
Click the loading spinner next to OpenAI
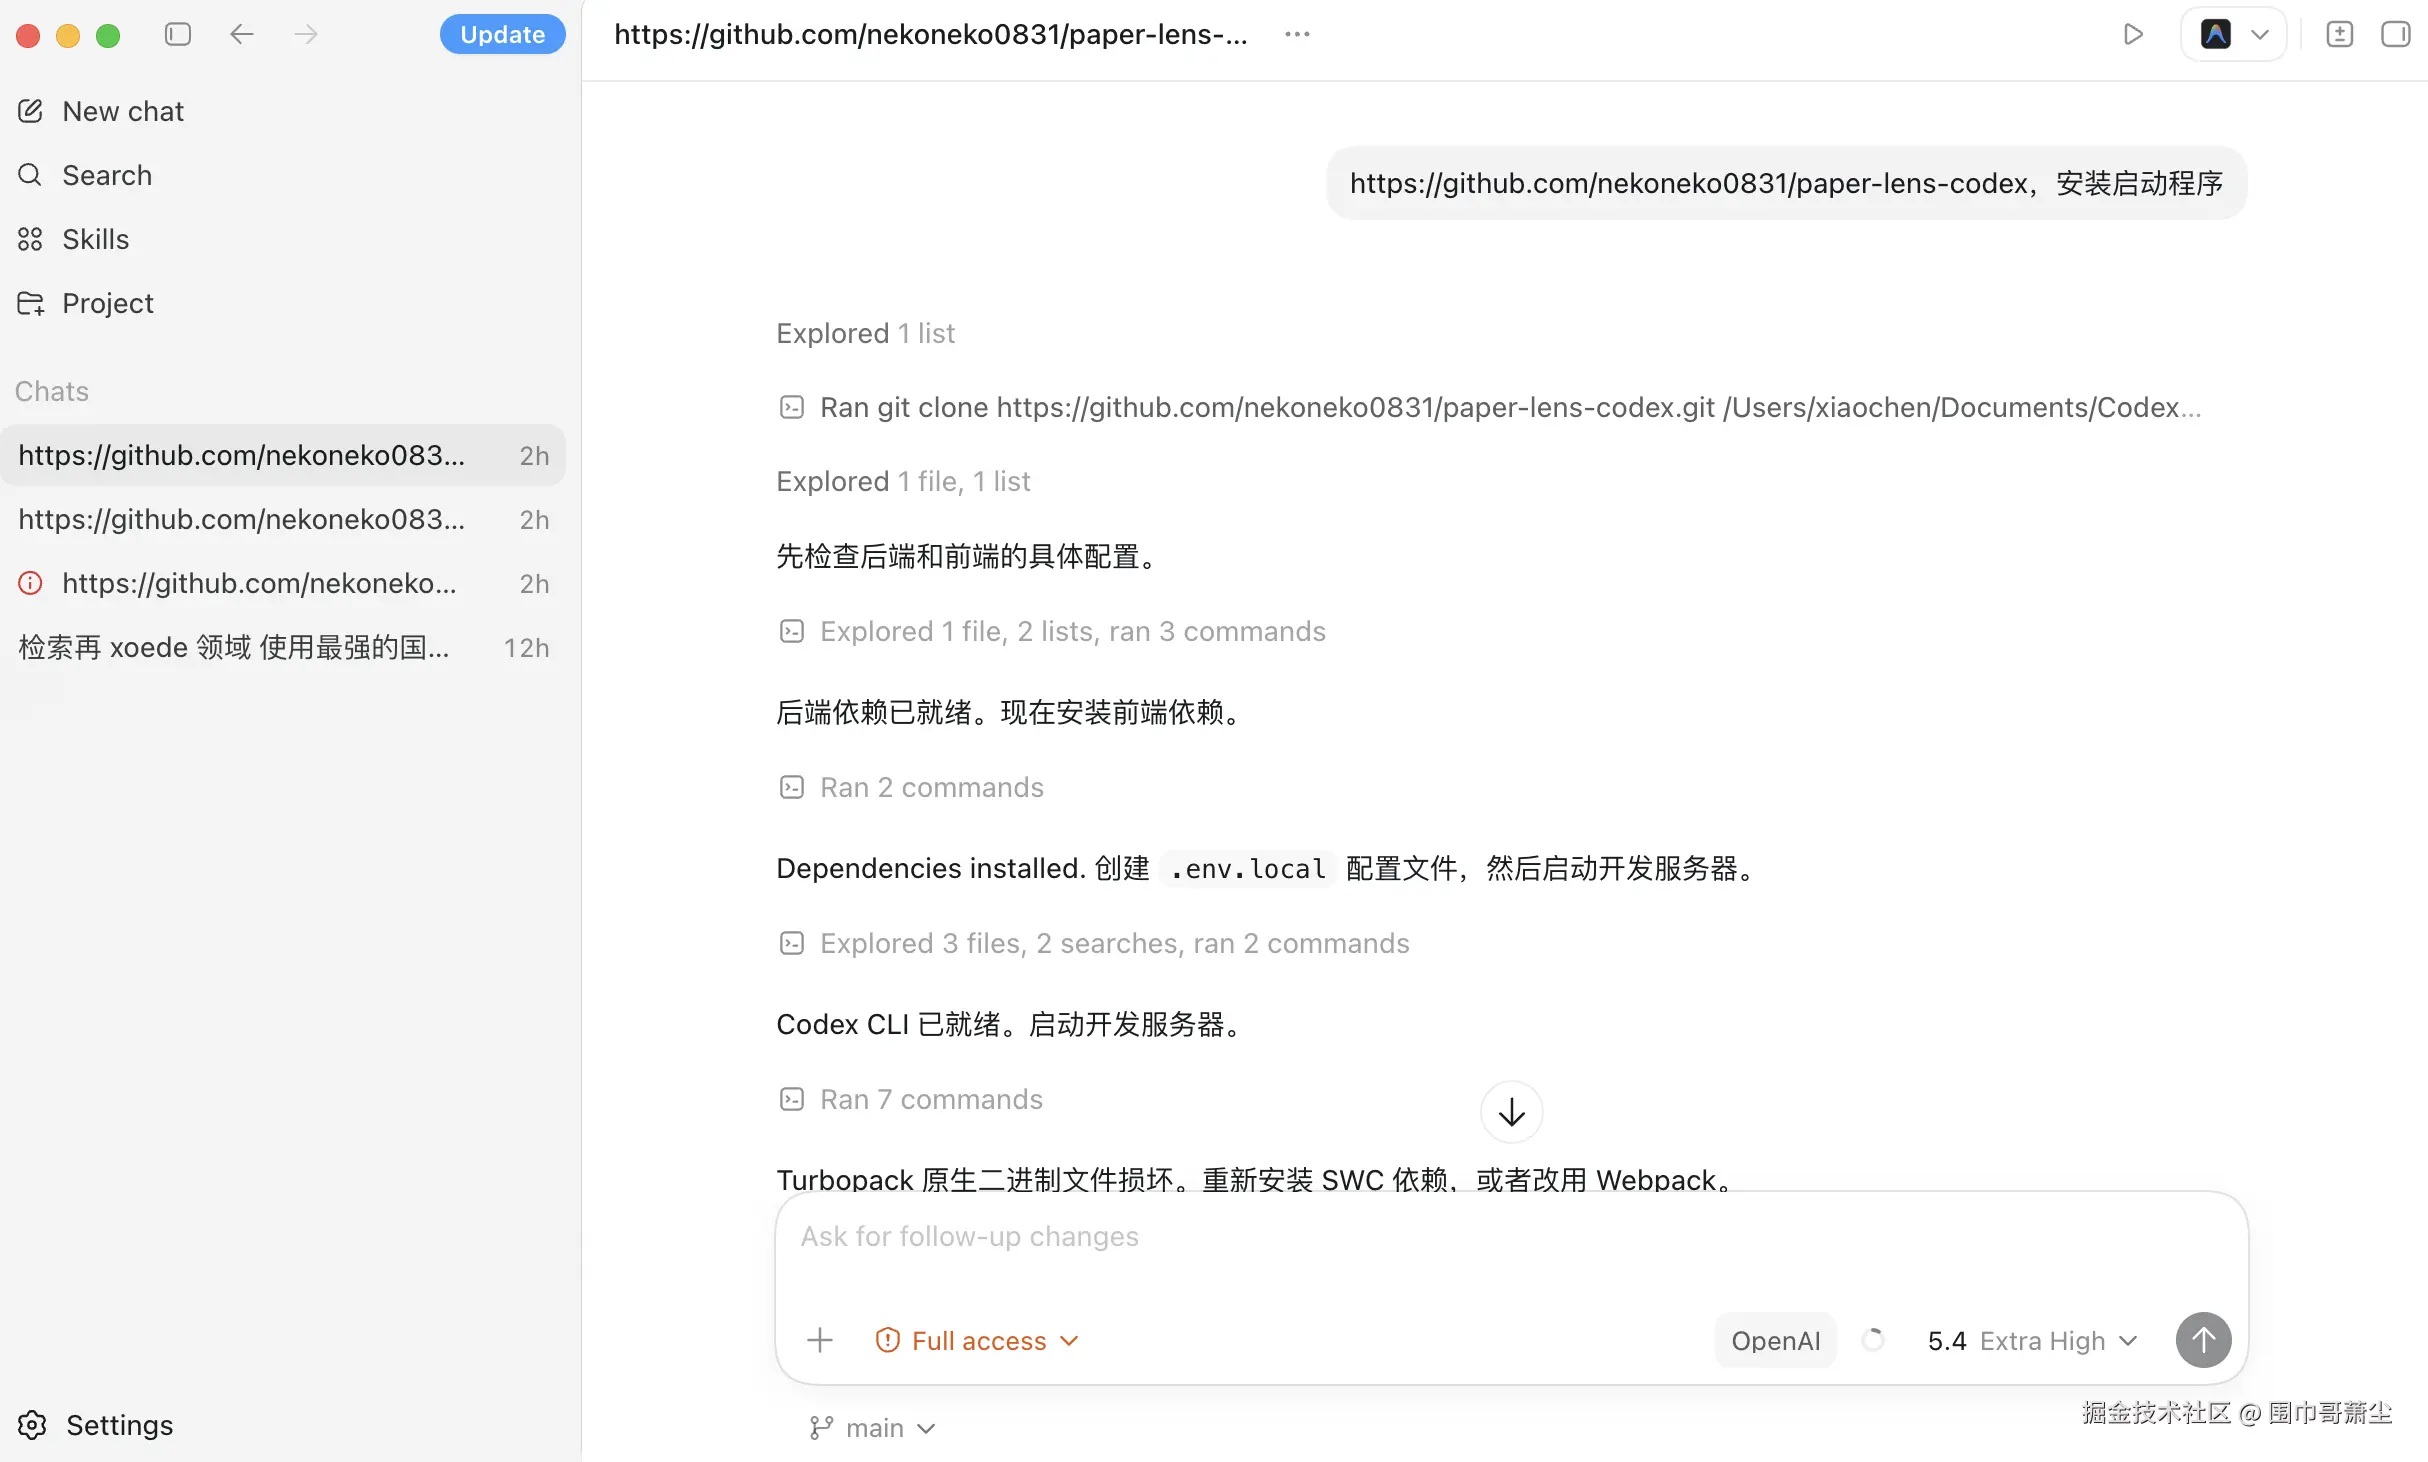(x=1873, y=1339)
